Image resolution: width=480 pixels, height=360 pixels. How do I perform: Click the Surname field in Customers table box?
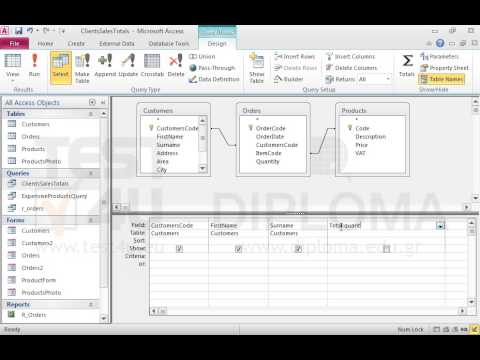point(168,145)
